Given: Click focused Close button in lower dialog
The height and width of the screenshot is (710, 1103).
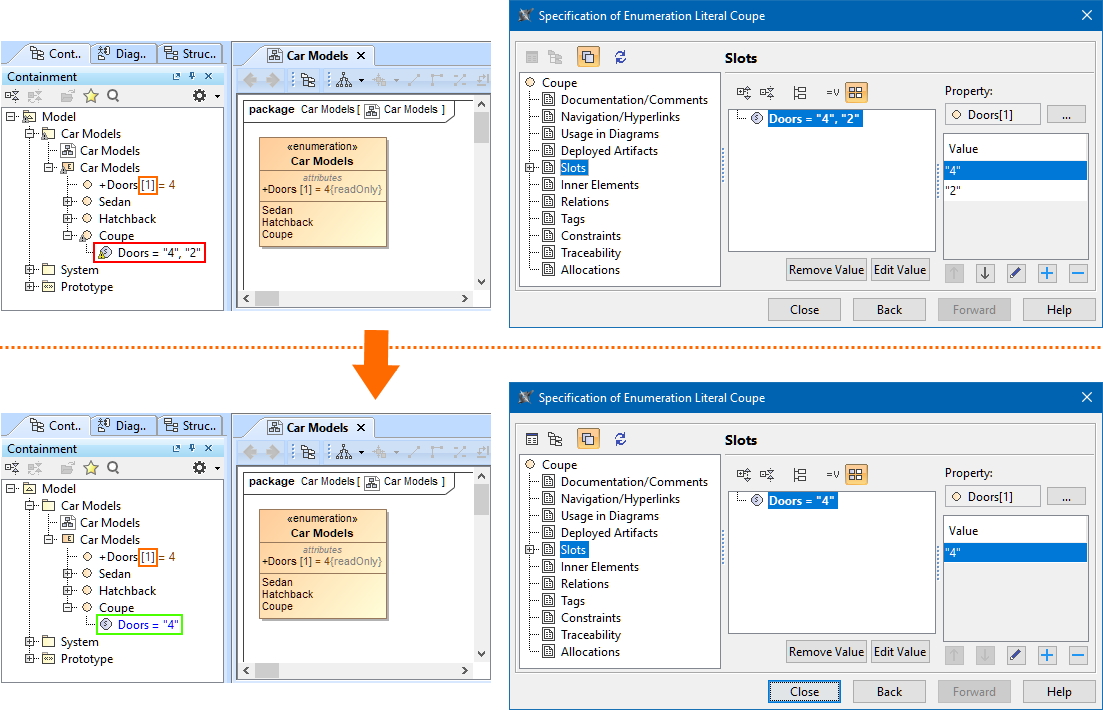Looking at the screenshot, I should pos(804,692).
